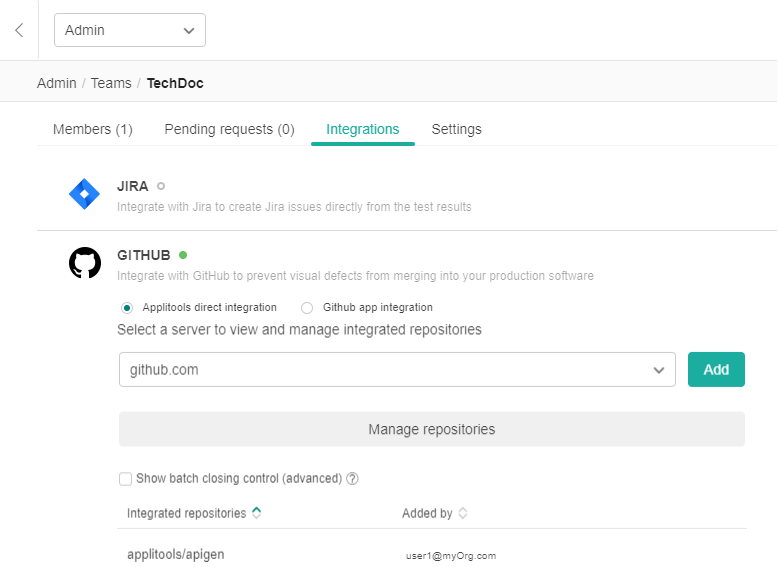
Task: Click the Jira logo icon
Action: [x=84, y=194]
